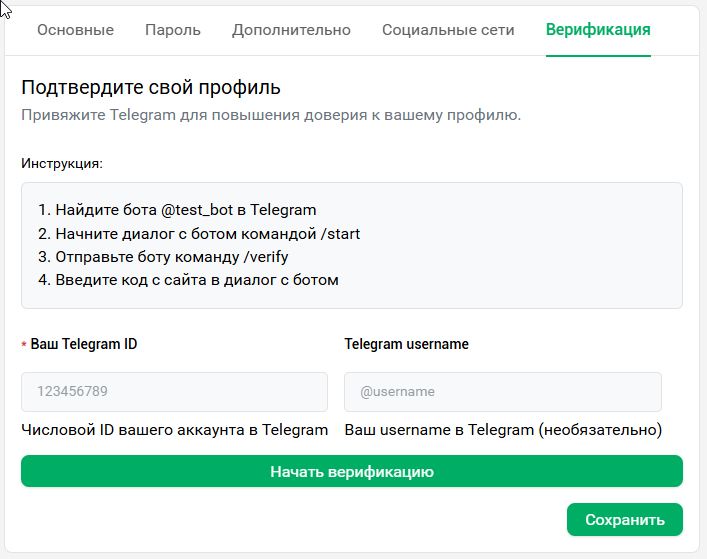
Task: Click the Привяжите Telegram description text
Action: click(270, 115)
